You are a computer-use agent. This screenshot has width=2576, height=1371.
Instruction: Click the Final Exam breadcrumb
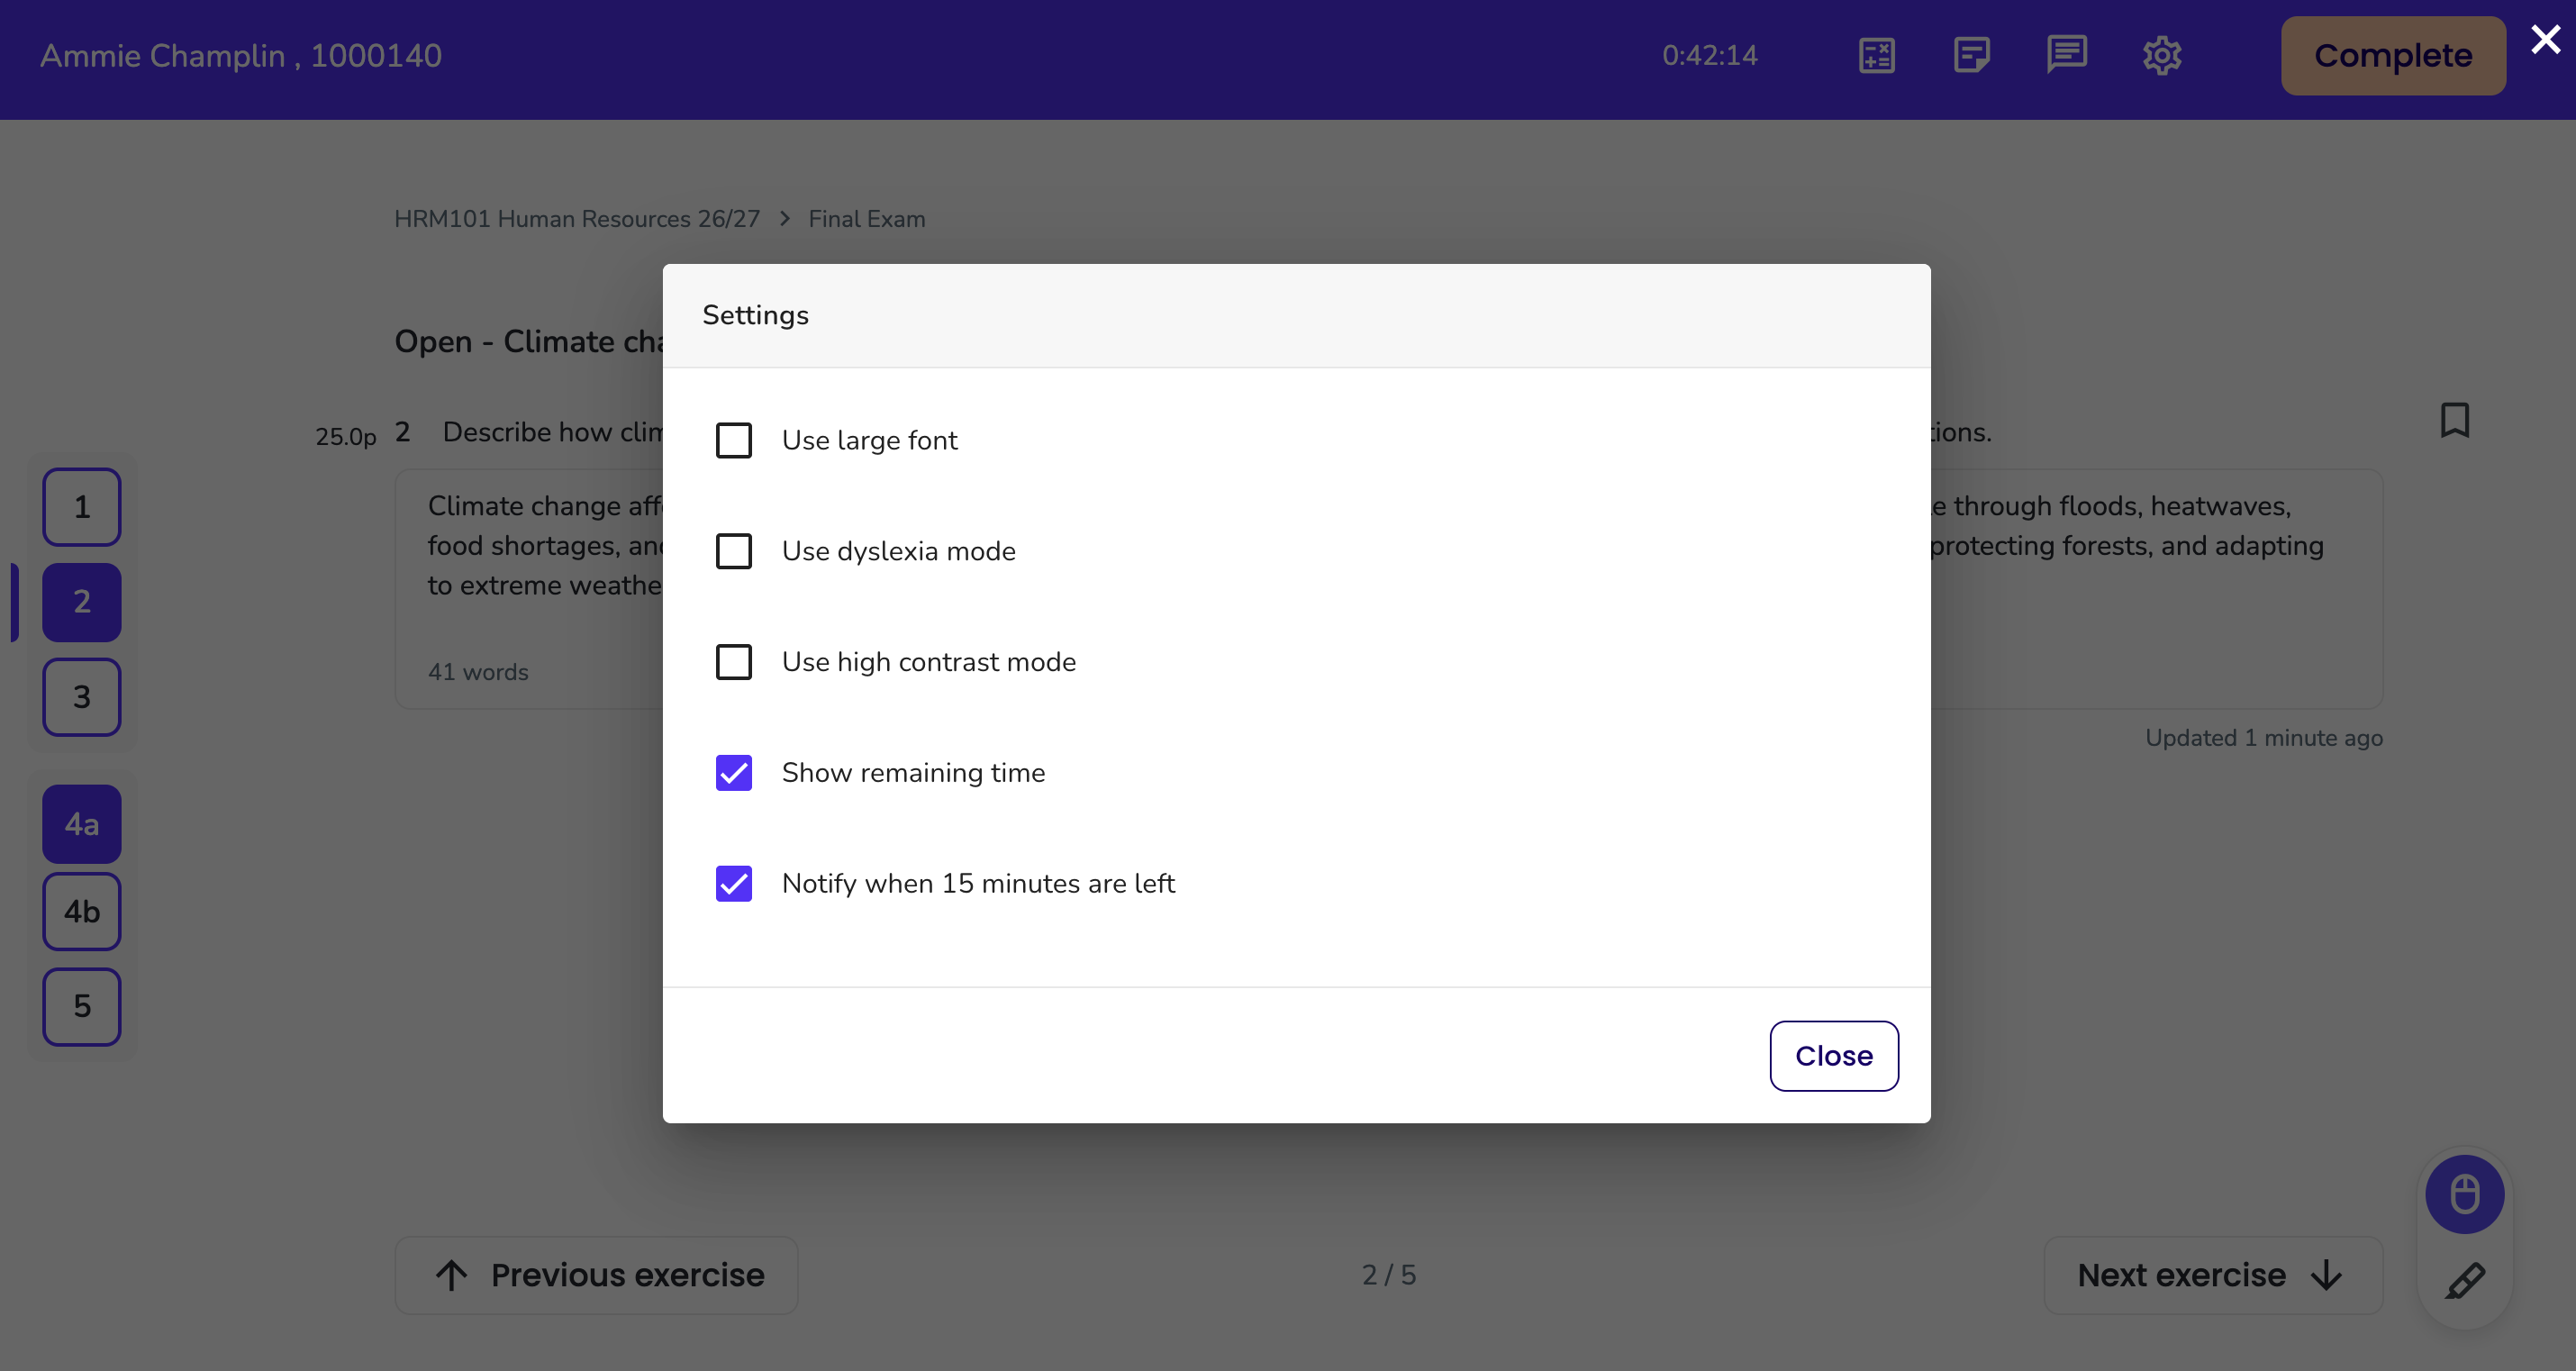pyautogui.click(x=867, y=219)
